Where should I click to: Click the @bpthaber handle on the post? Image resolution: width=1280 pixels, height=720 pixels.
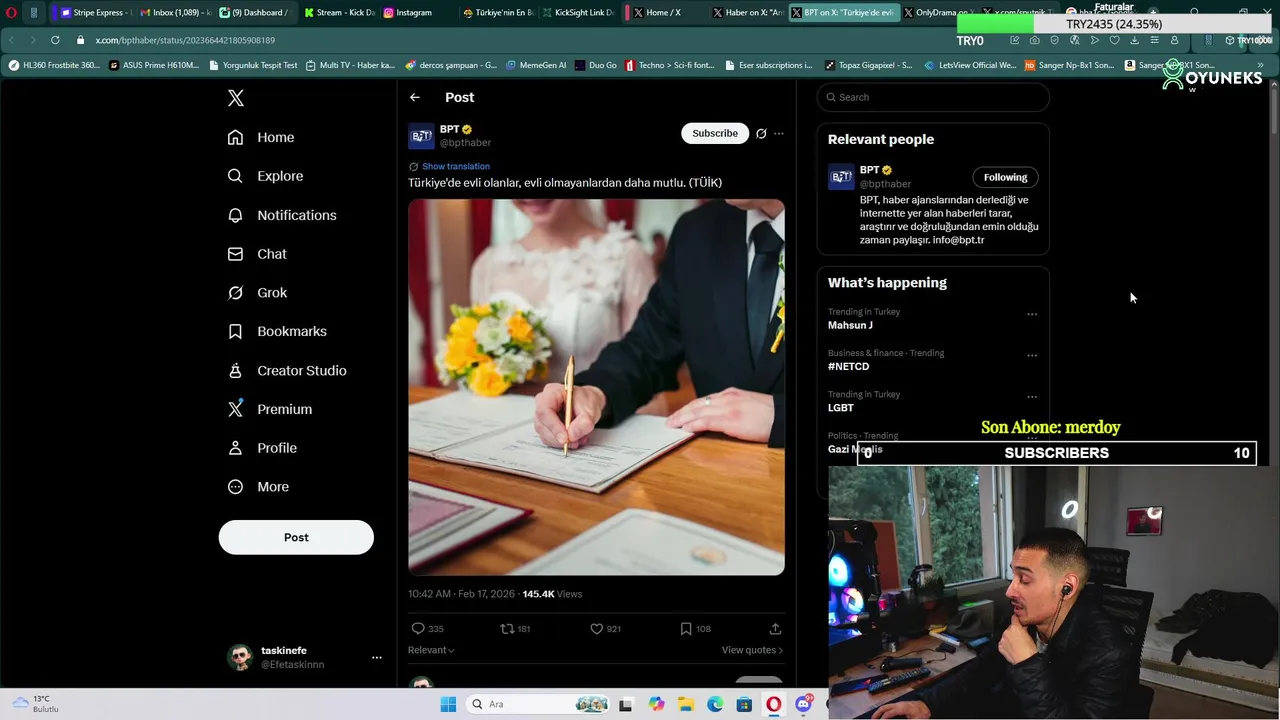tap(465, 143)
